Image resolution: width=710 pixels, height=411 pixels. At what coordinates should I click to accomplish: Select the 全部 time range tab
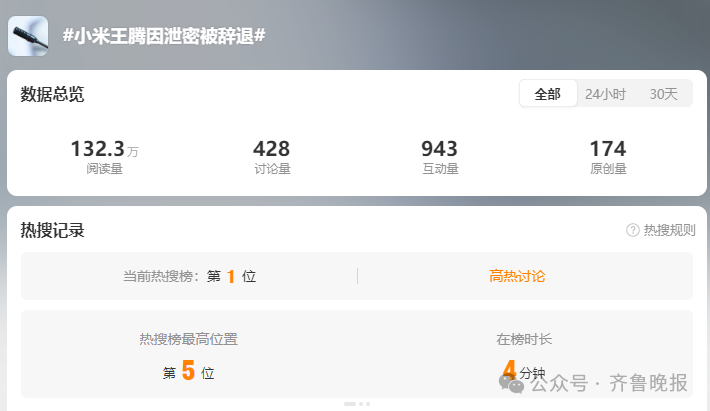[548, 94]
